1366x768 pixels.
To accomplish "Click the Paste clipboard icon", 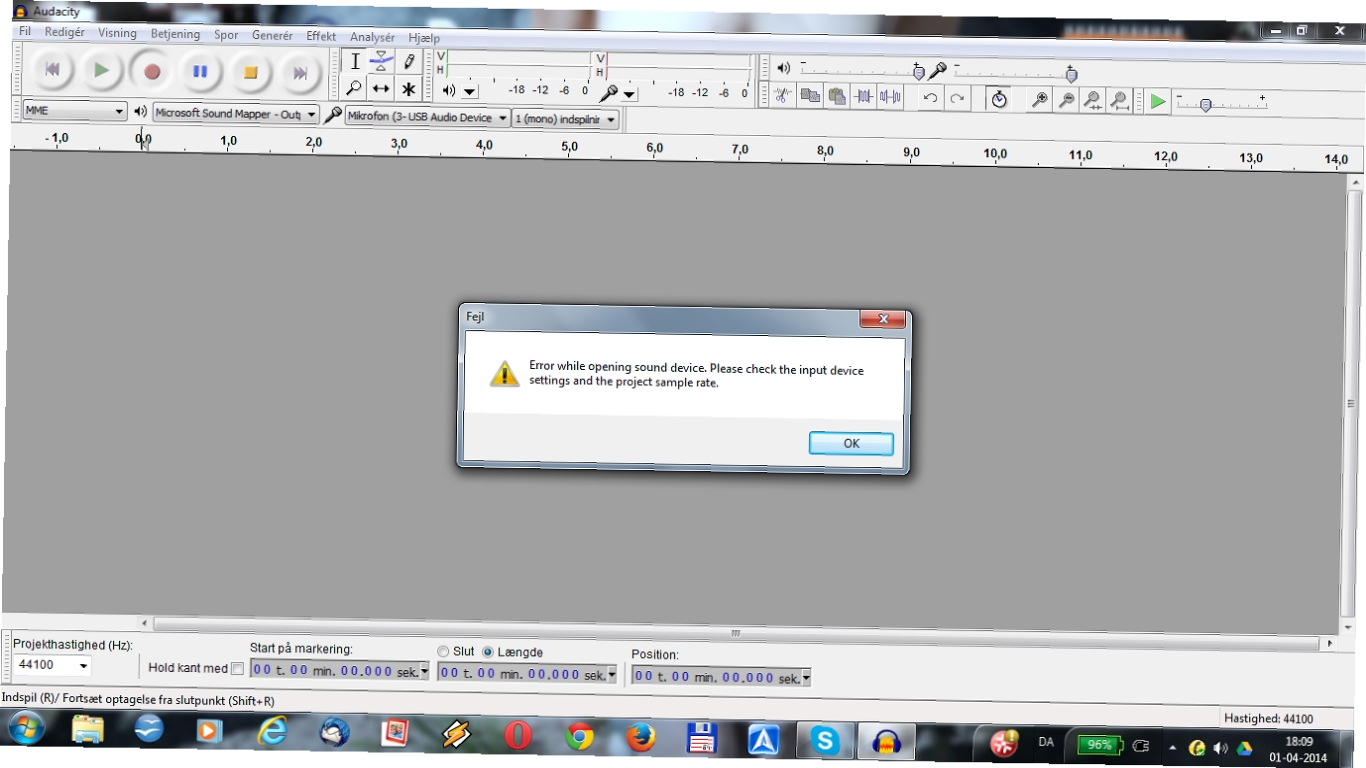I will click(x=837, y=97).
